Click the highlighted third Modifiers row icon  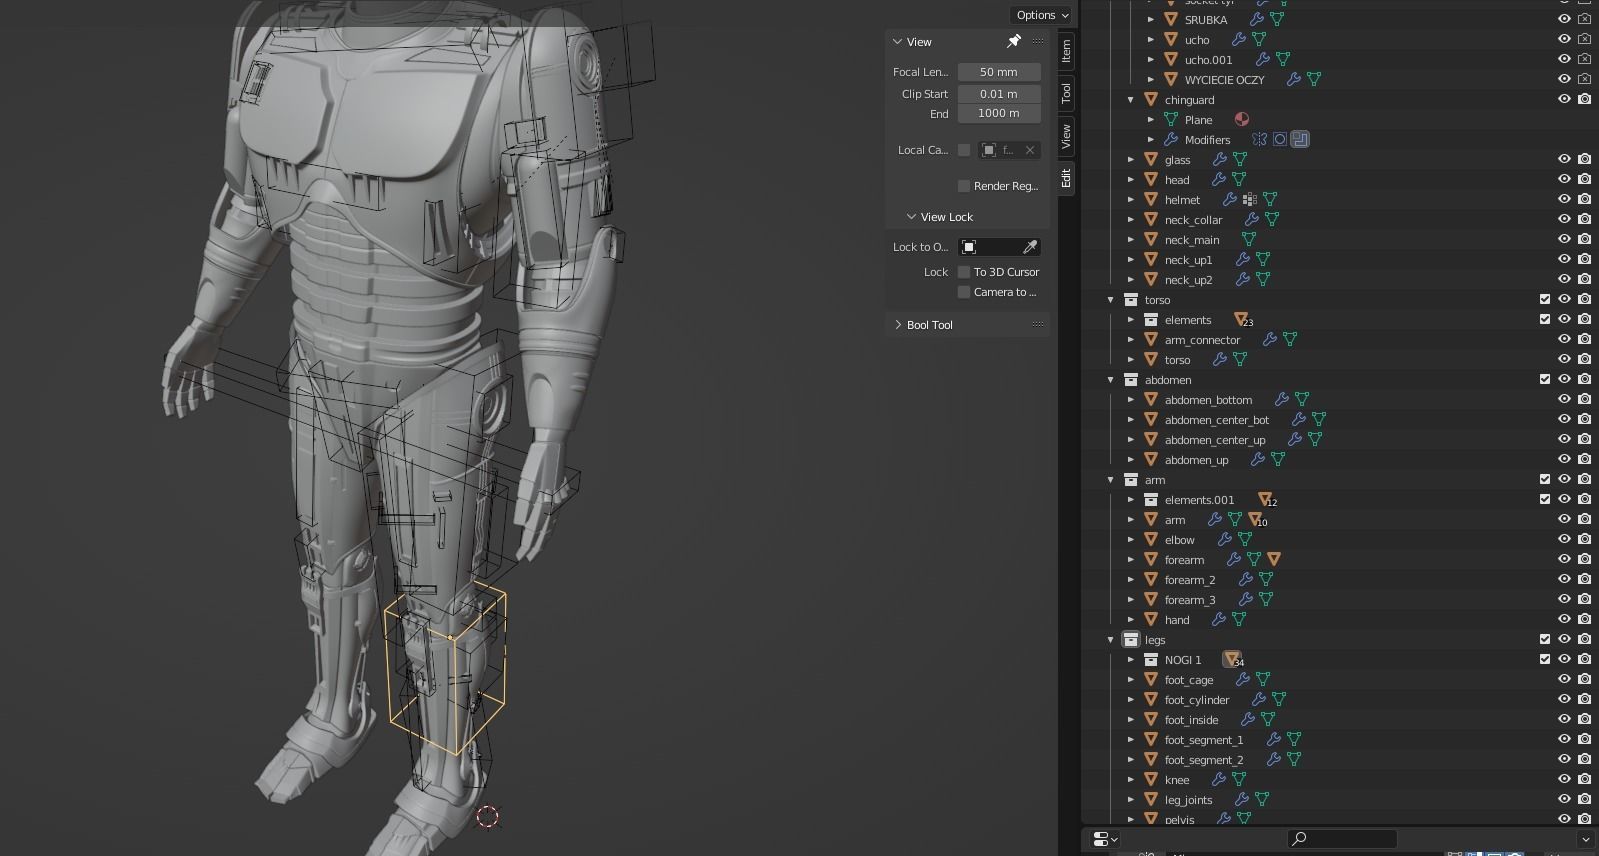click(1300, 139)
